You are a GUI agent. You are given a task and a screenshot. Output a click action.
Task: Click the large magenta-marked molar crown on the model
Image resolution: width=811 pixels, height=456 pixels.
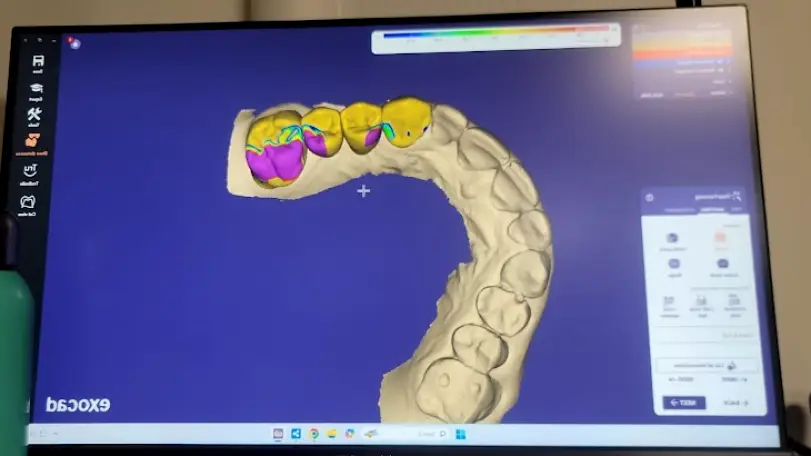click(275, 149)
